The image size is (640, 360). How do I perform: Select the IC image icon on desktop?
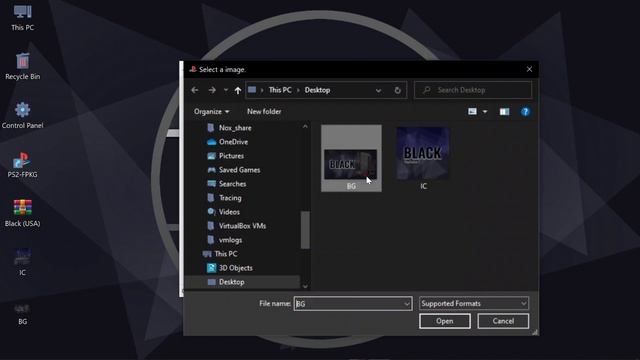[22, 262]
